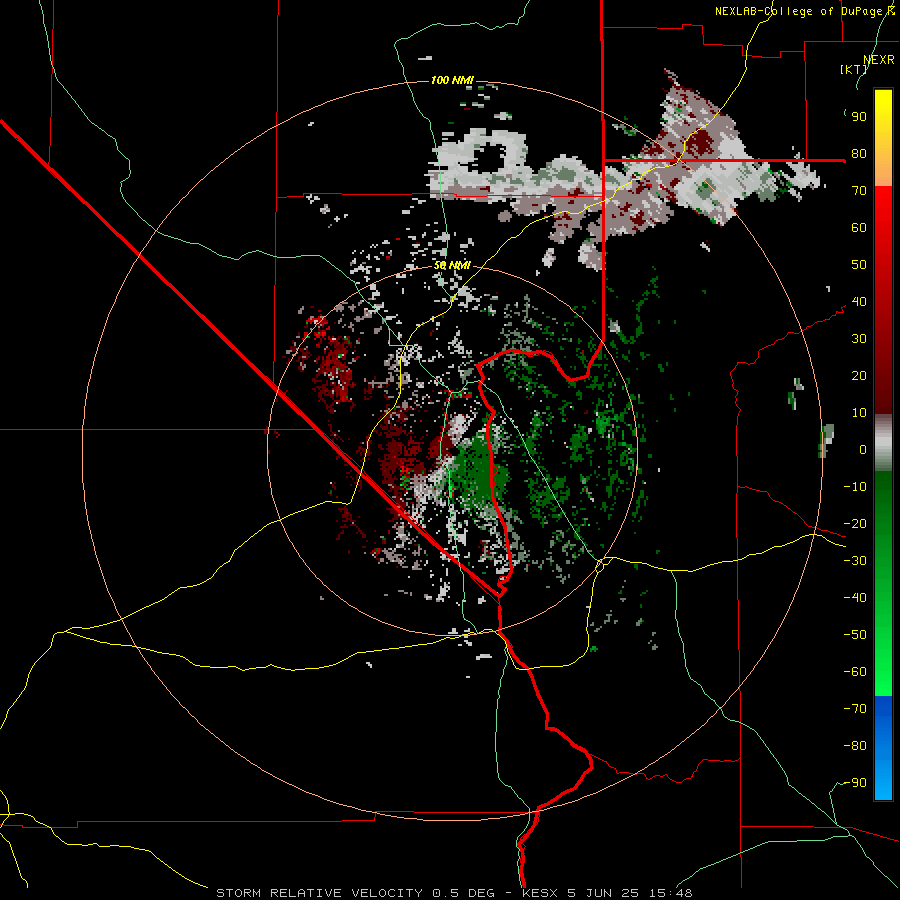Click the positive '90' label on velocity scale

[x=859, y=117]
